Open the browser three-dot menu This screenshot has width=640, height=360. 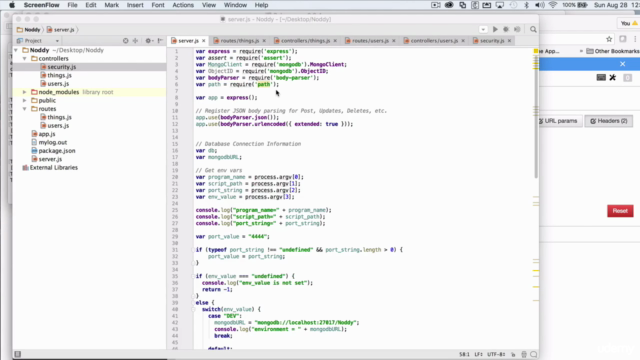point(635,39)
